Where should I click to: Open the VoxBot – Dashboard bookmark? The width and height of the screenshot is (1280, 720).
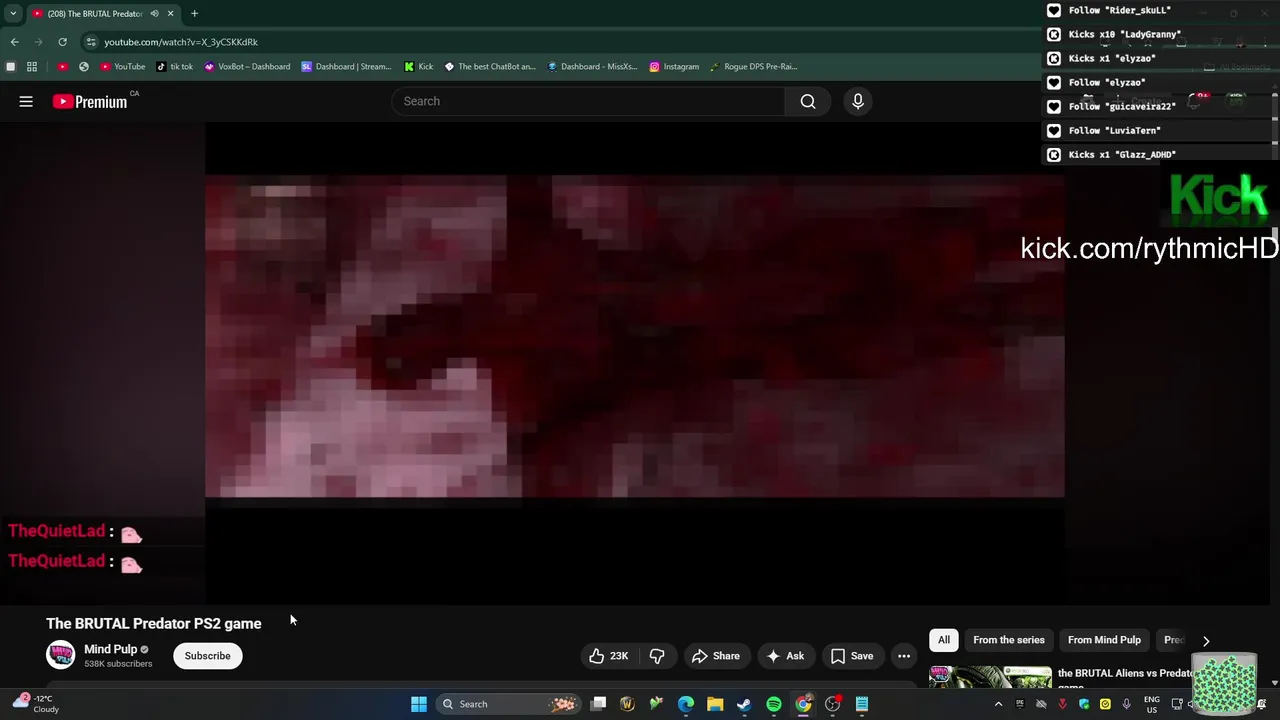tap(247, 67)
